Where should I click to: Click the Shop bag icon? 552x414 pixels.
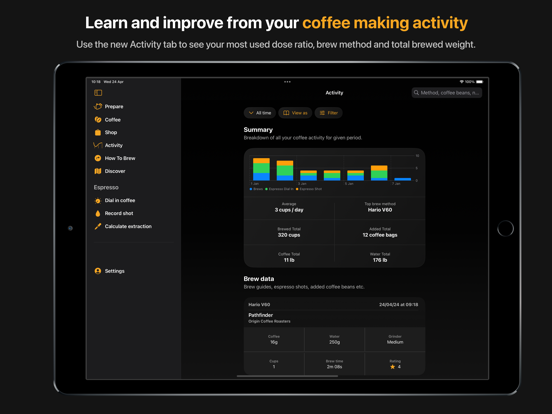98,132
